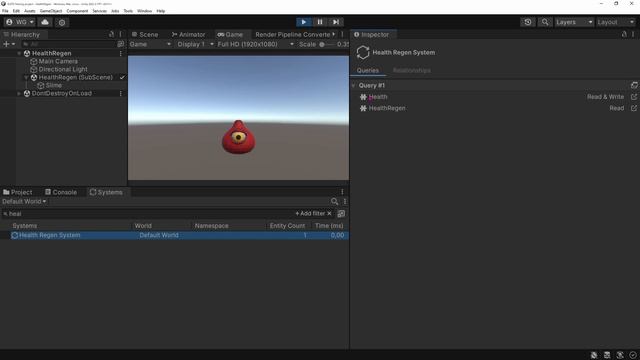640x360 pixels.
Task: Open the Inspector three-dot menu
Action: pyautogui.click(x=633, y=34)
